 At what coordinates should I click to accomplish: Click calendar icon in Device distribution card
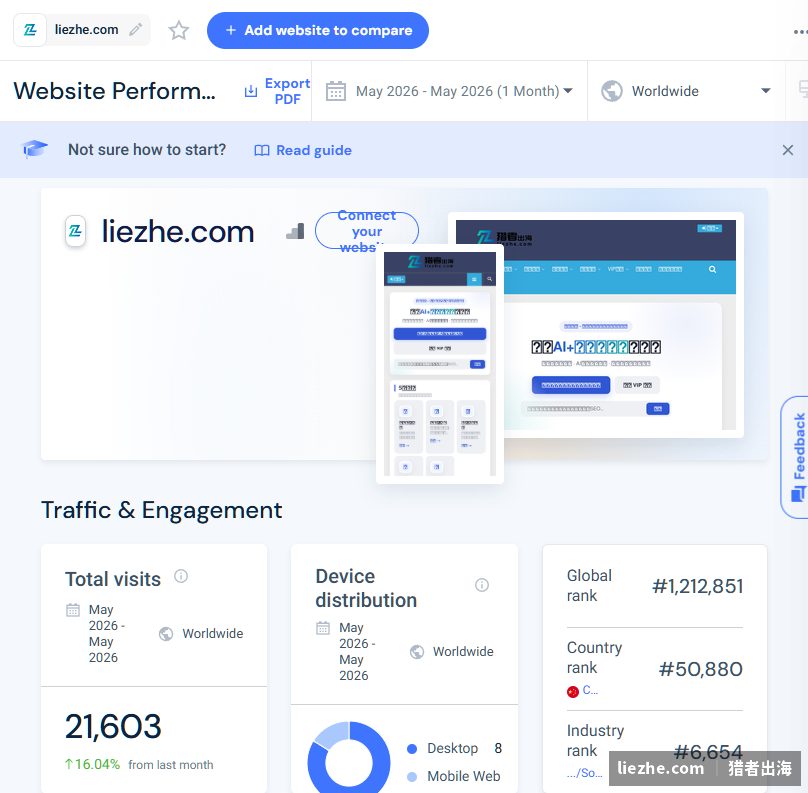point(323,628)
